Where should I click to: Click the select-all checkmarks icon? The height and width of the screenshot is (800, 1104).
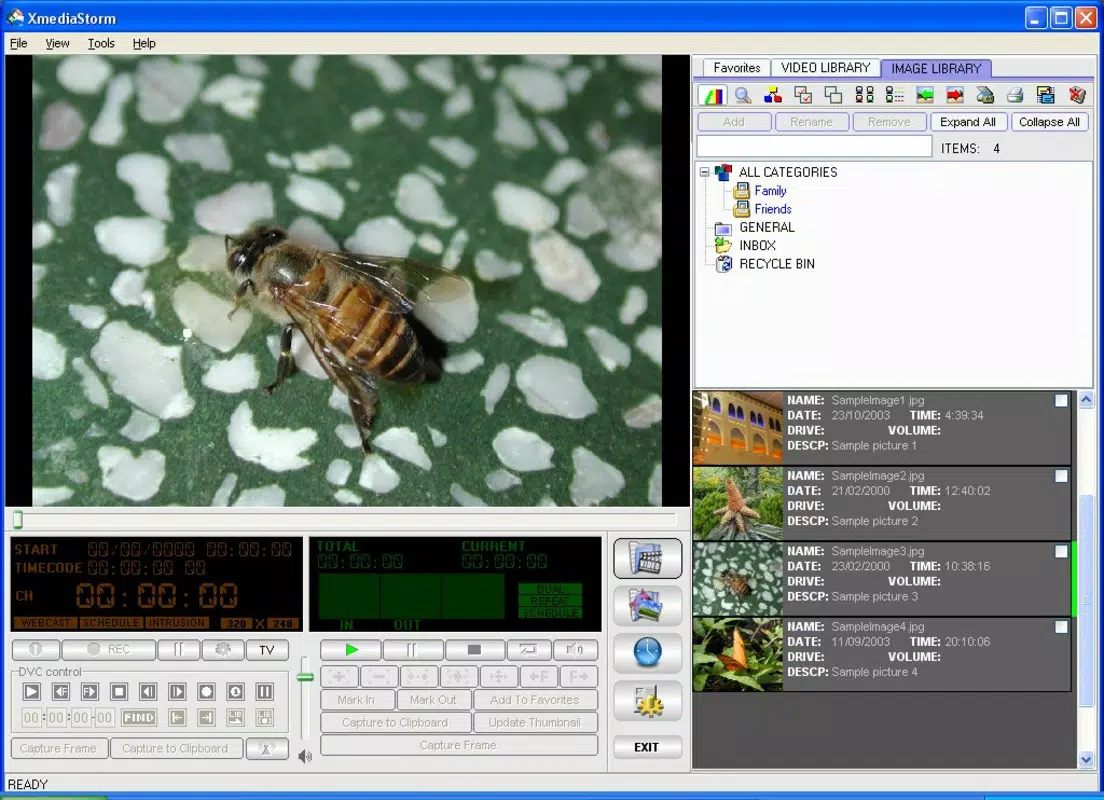(803, 95)
